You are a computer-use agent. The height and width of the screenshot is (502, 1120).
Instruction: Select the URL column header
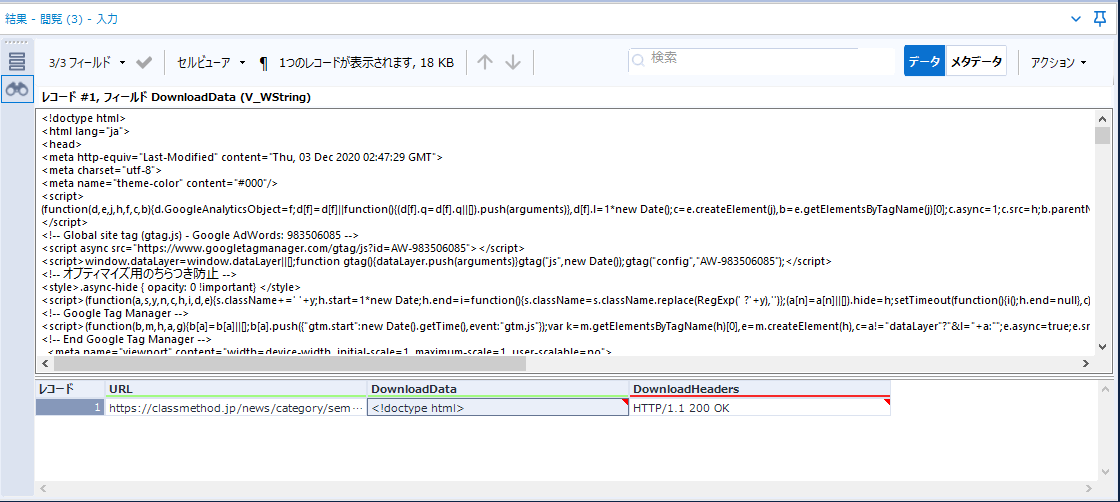click(235, 389)
